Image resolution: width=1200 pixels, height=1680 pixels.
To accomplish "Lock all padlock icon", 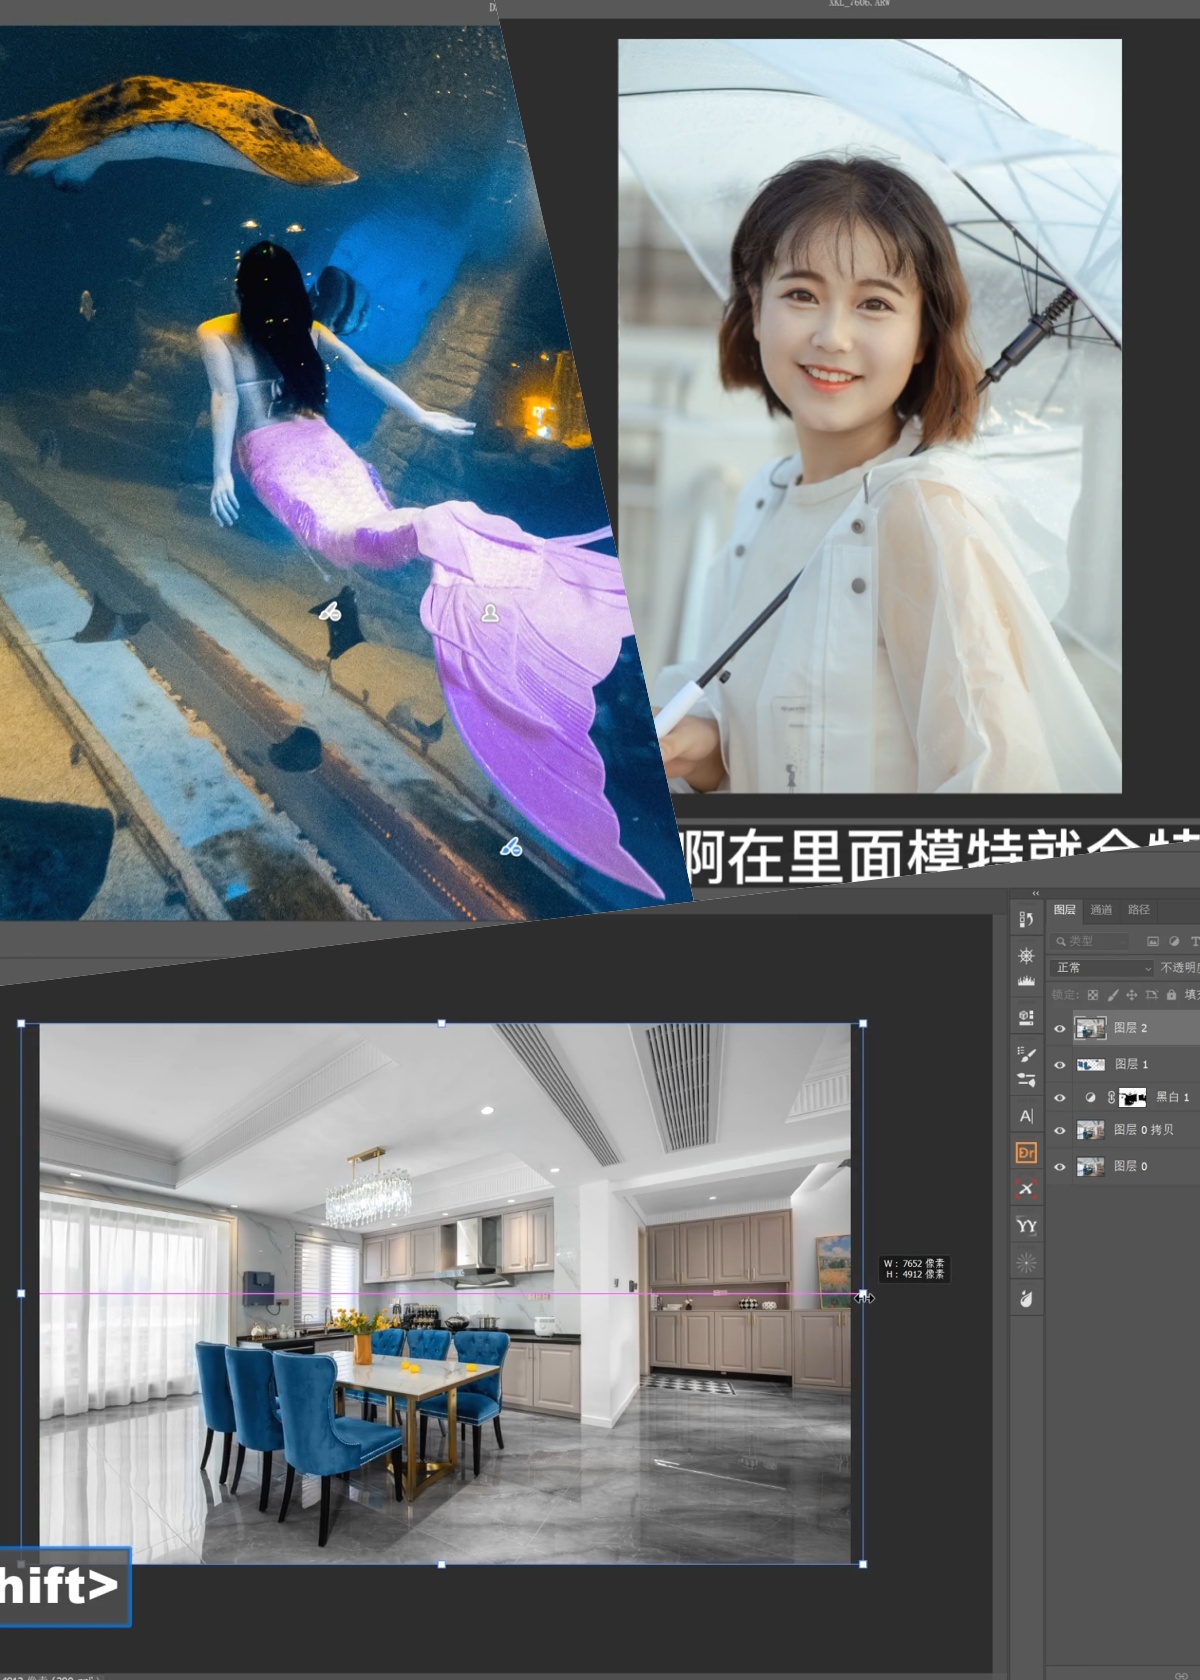I will point(1171,995).
